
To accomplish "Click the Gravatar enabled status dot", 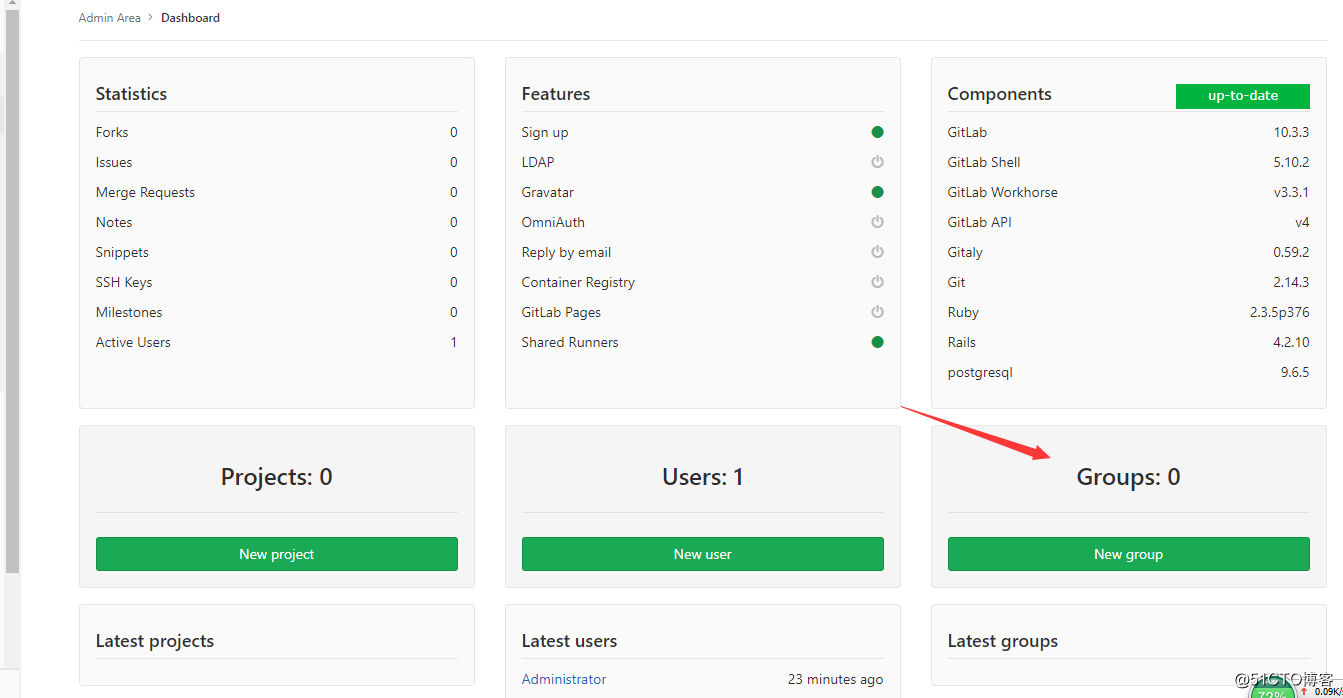I will 877,192.
